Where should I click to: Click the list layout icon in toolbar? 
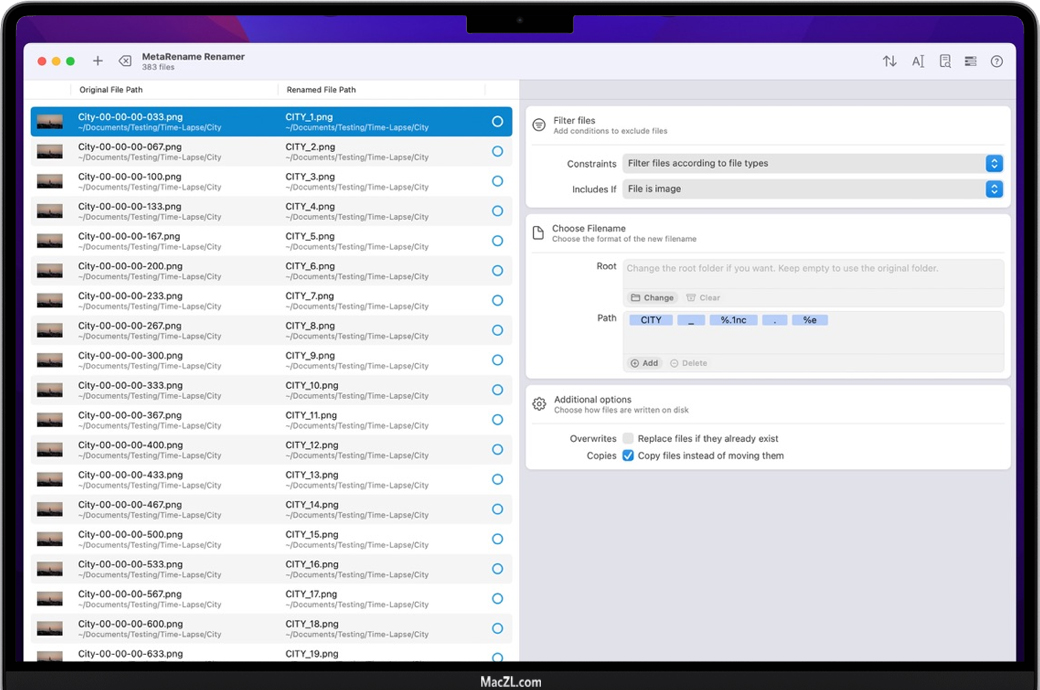point(970,61)
